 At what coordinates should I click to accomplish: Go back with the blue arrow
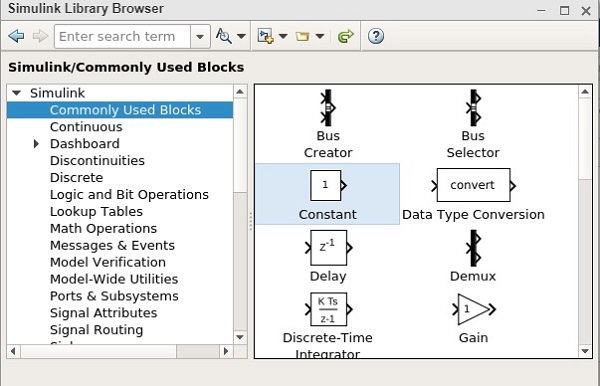point(16,36)
